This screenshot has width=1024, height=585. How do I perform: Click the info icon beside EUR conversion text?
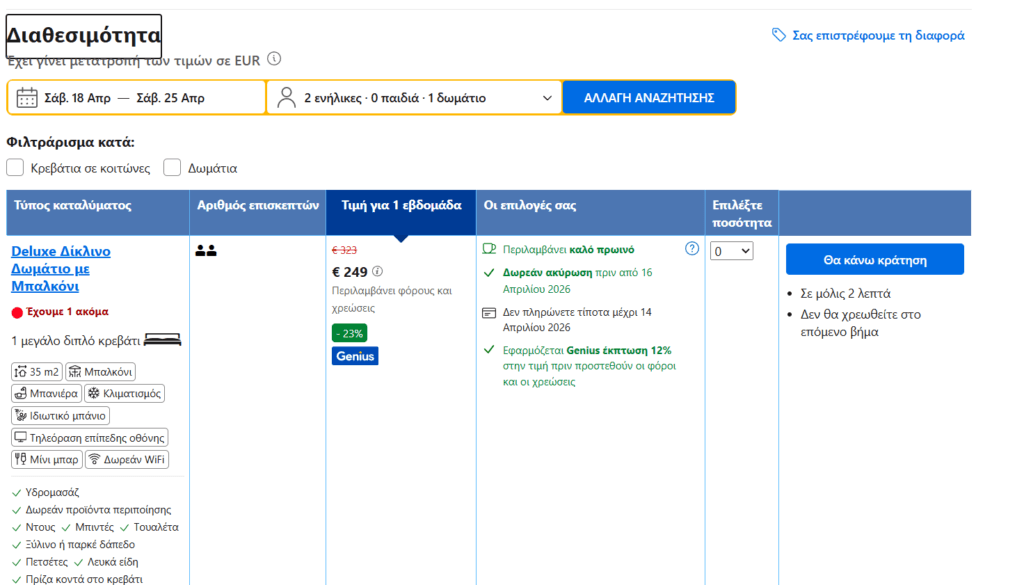pos(274,59)
